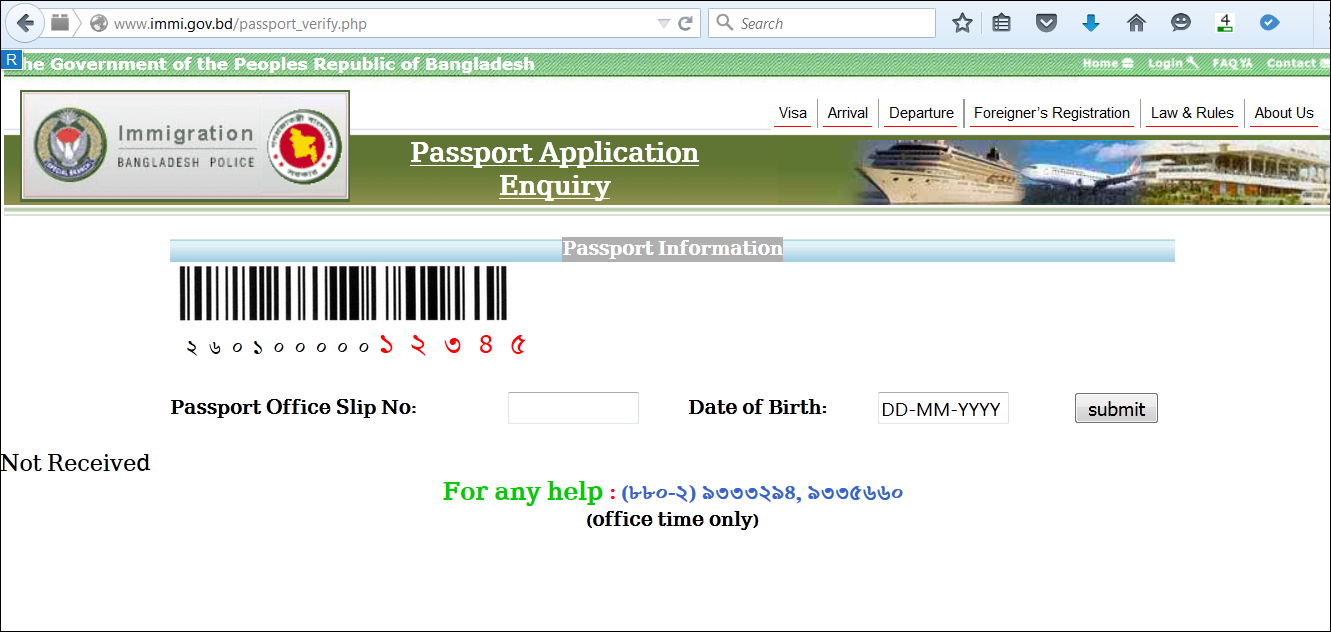Bookmark this page using the star icon
Viewport: 1331px width, 632px height.
tap(962, 22)
